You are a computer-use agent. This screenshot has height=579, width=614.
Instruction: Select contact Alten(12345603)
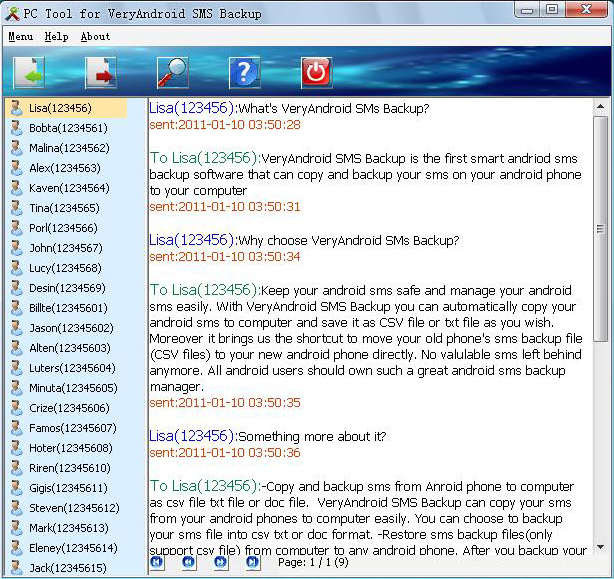click(x=70, y=348)
